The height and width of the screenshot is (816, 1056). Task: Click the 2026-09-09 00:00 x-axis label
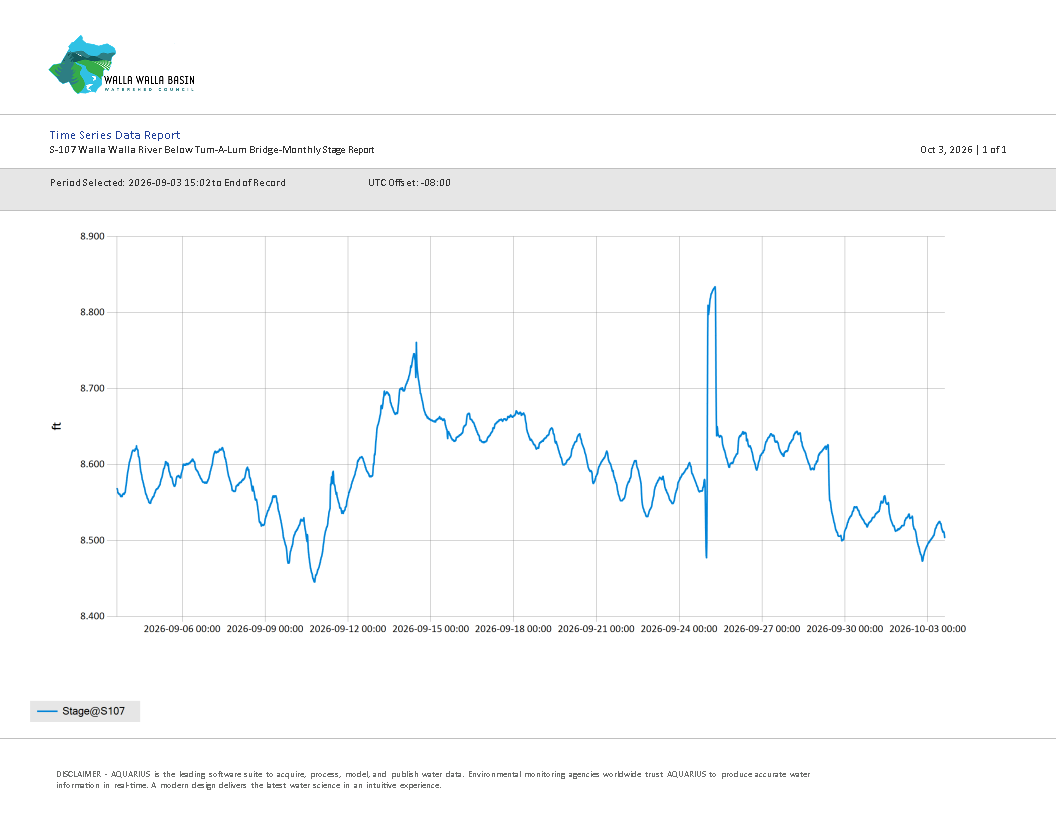pos(265,629)
